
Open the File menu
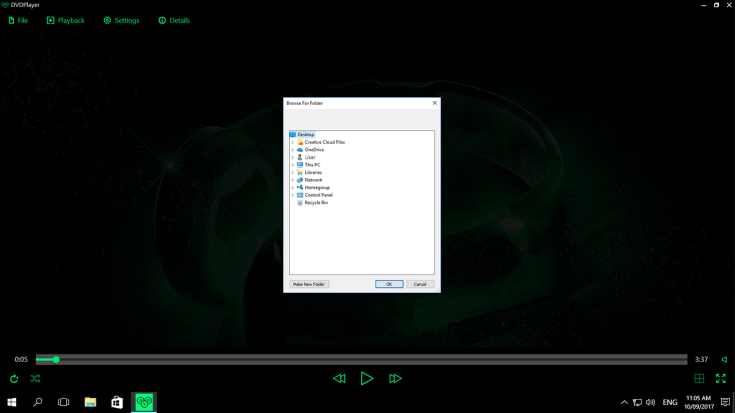point(18,20)
